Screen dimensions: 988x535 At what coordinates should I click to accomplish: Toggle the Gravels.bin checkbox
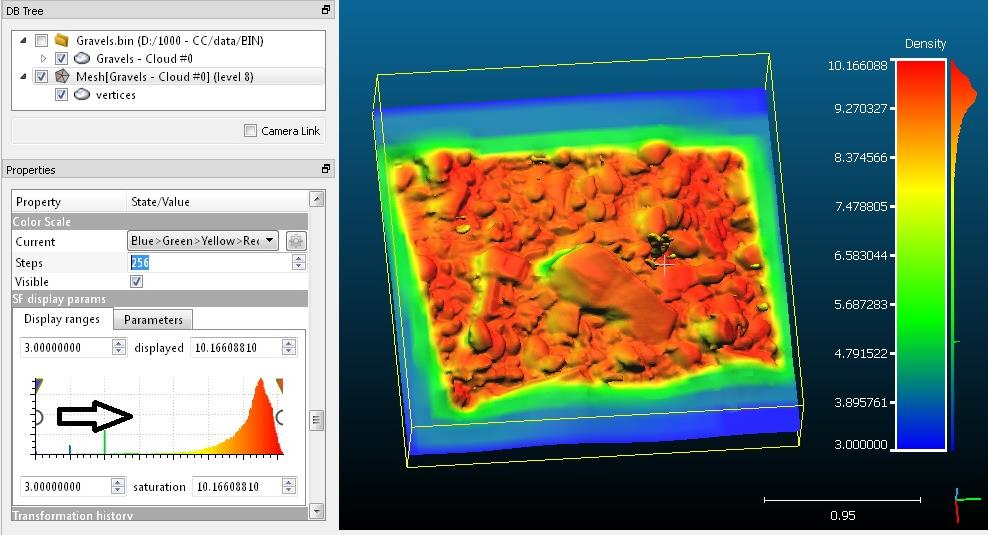click(x=41, y=41)
